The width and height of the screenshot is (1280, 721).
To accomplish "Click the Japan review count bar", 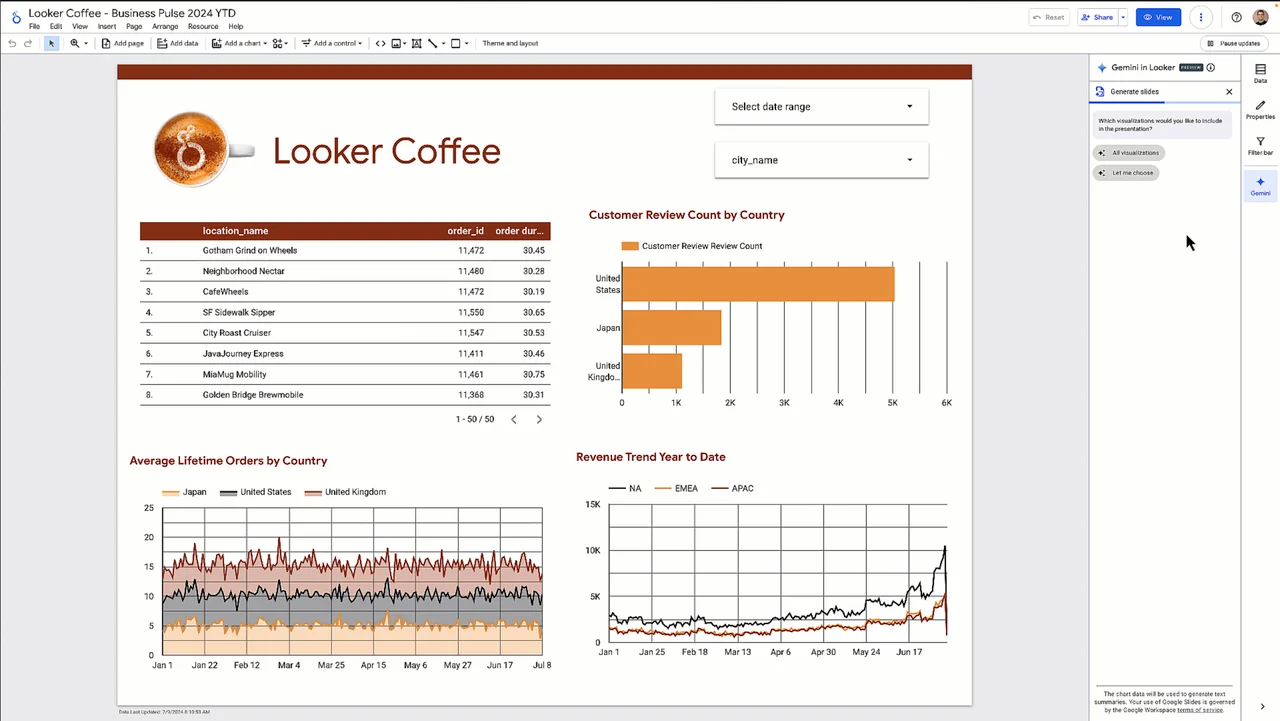I will [671, 327].
